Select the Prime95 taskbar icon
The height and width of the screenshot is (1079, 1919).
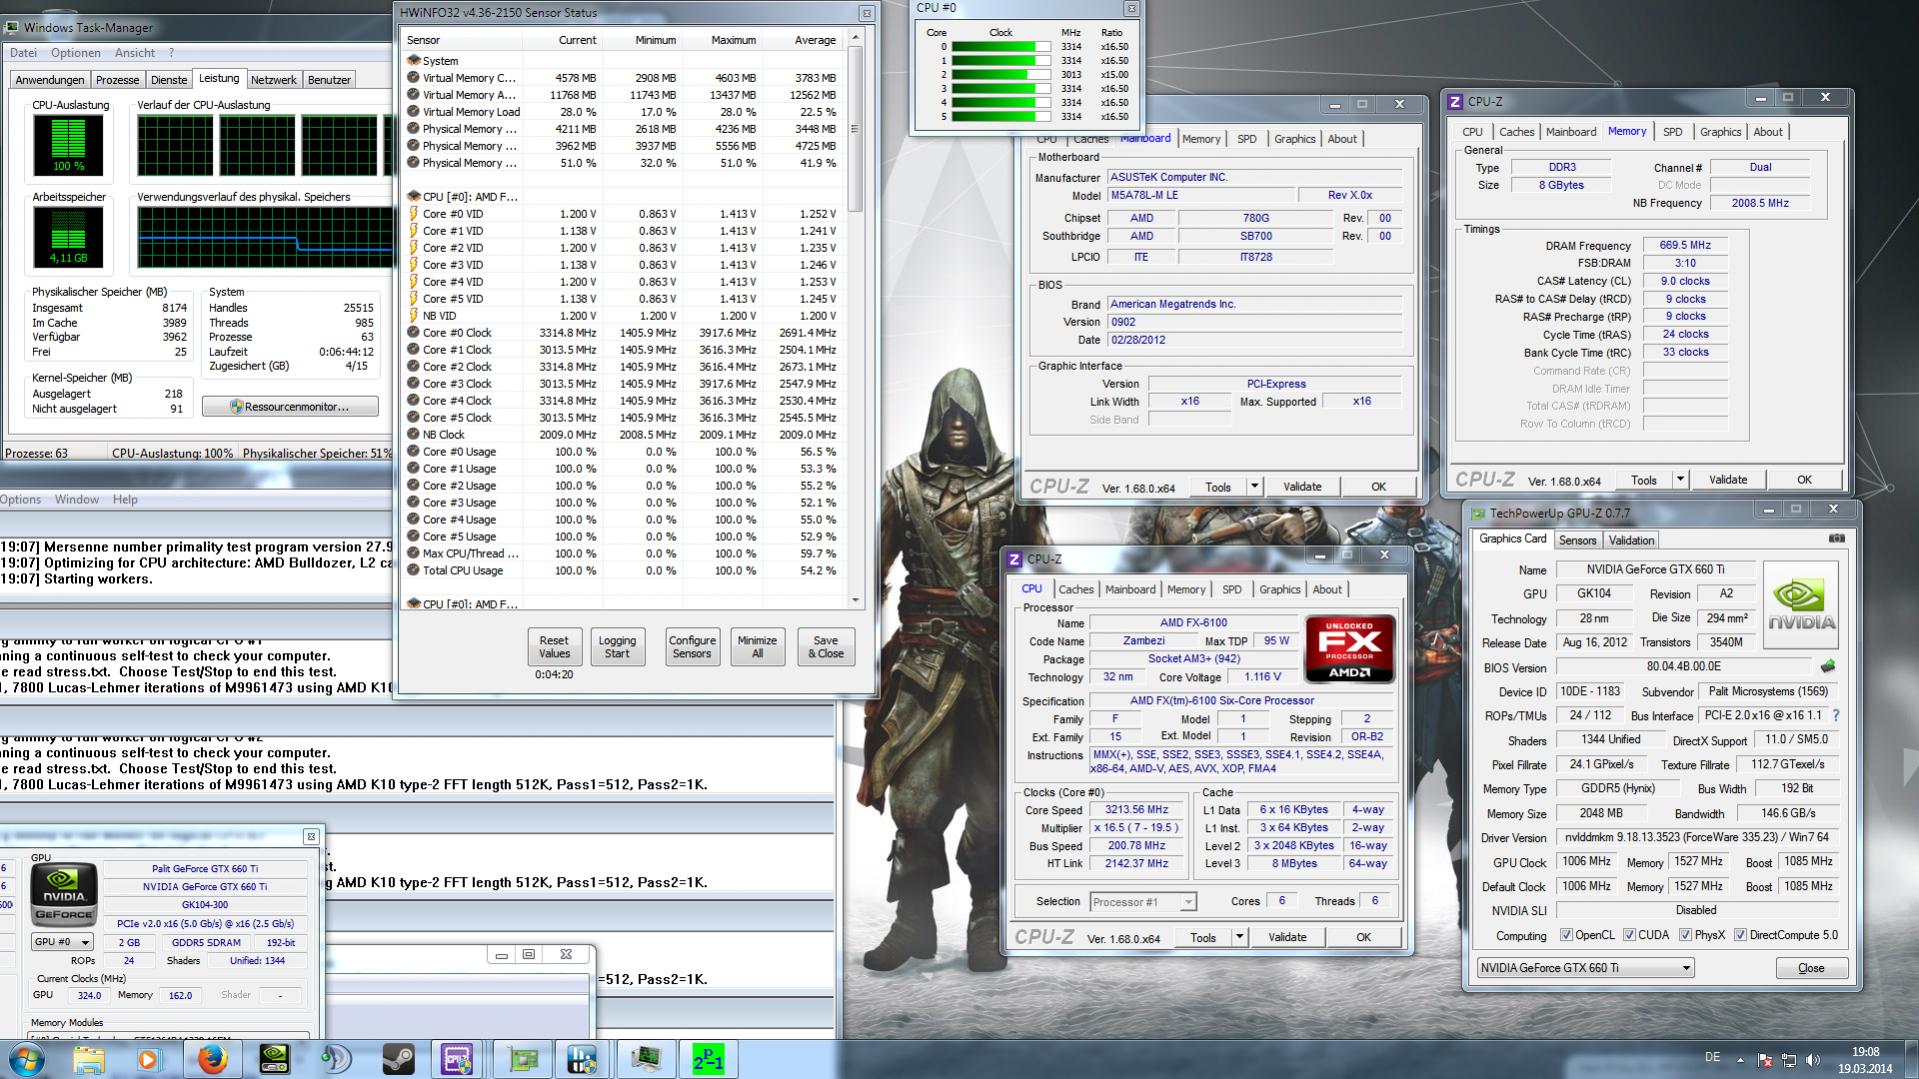pos(709,1060)
